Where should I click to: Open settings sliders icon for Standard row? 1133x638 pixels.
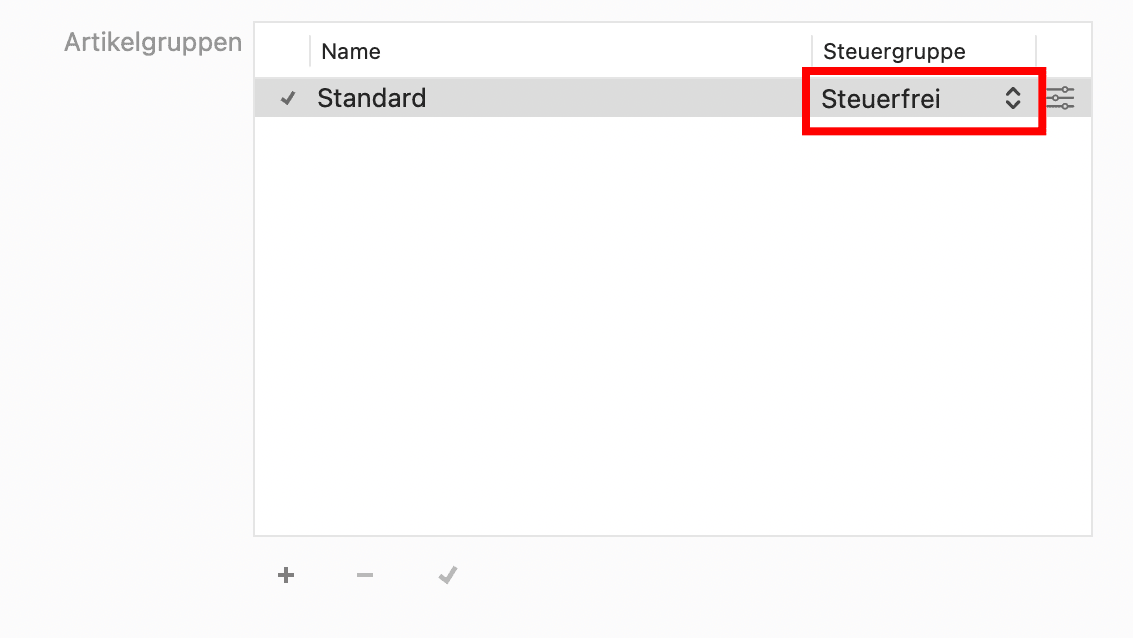[x=1060, y=98]
